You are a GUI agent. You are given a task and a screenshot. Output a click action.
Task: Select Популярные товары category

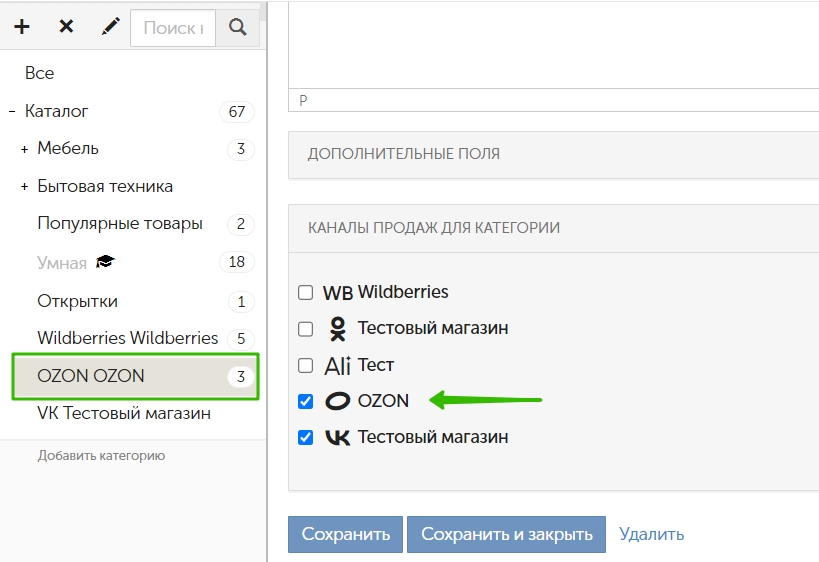pyautogui.click(x=120, y=224)
